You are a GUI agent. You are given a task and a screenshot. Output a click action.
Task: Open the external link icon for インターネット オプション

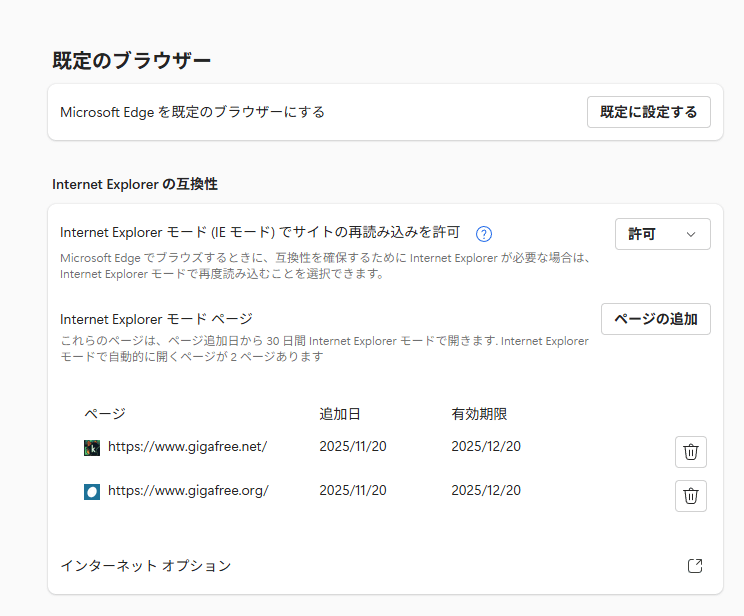pyautogui.click(x=695, y=566)
